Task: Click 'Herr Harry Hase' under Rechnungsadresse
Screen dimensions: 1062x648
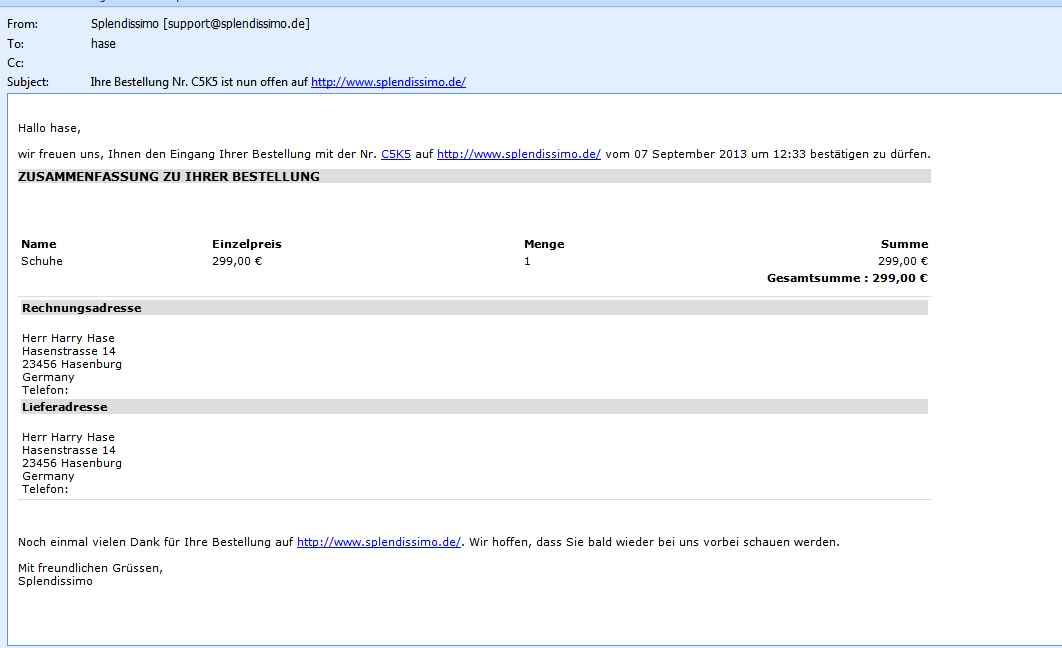Action: coord(68,338)
